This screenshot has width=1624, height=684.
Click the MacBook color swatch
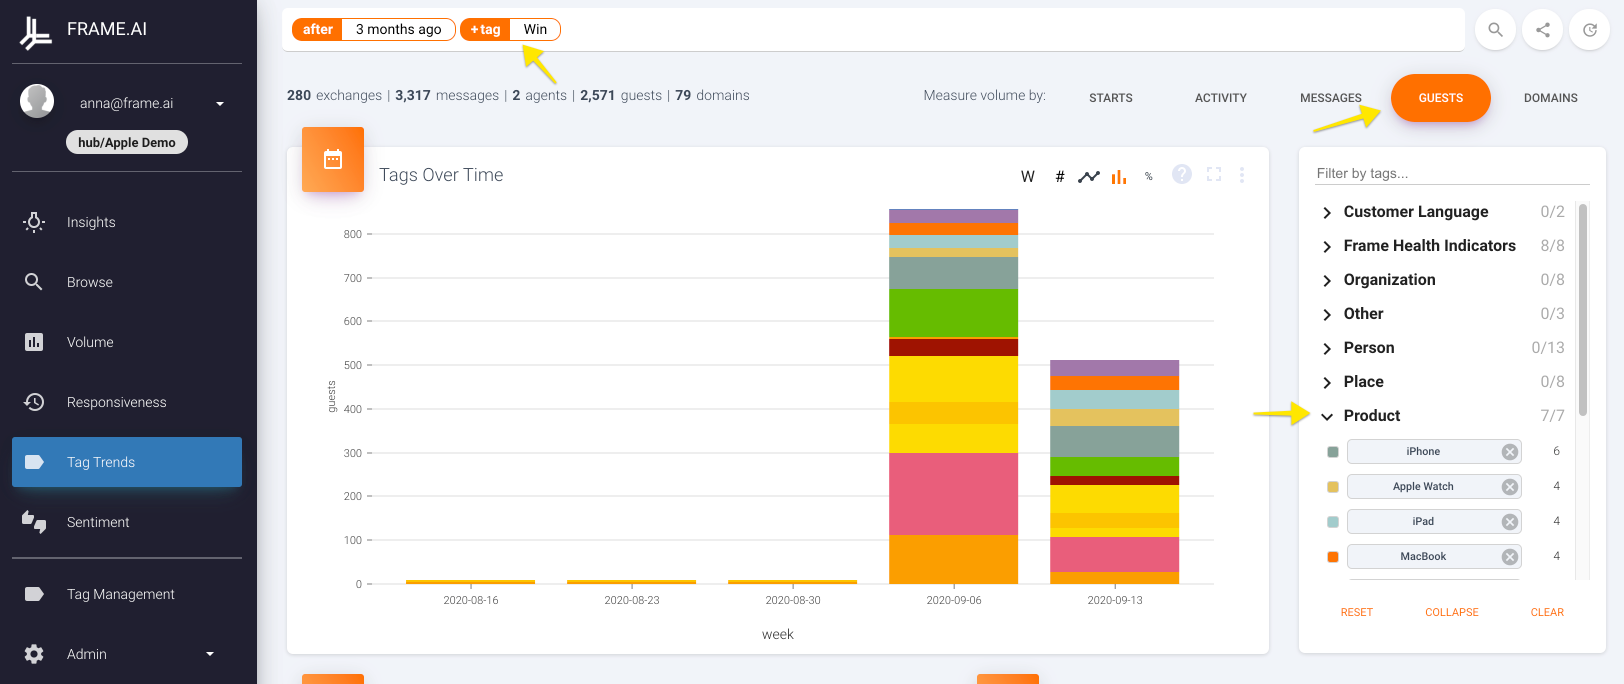click(x=1333, y=557)
